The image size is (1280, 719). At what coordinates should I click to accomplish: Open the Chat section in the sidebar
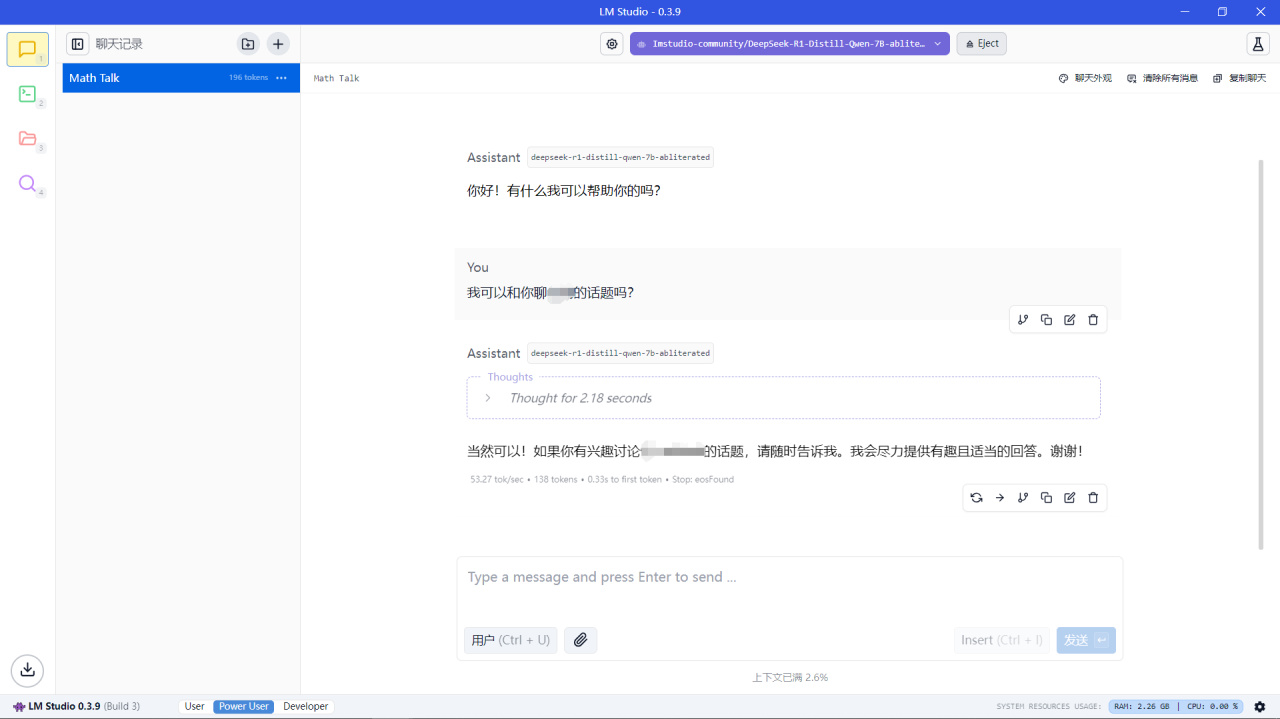click(28, 49)
